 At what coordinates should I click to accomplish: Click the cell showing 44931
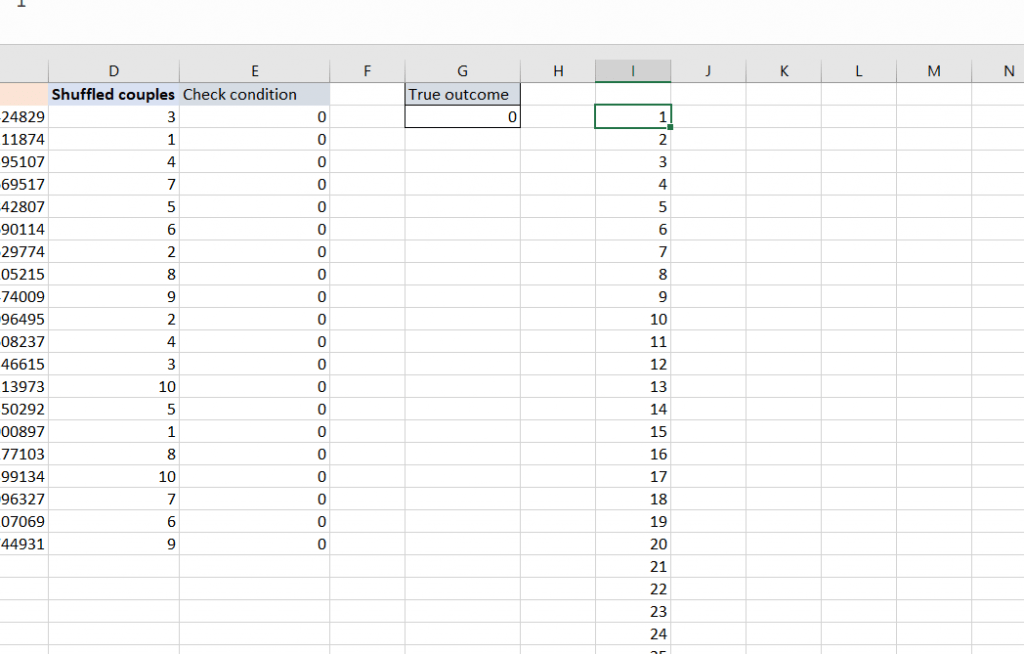[24, 544]
